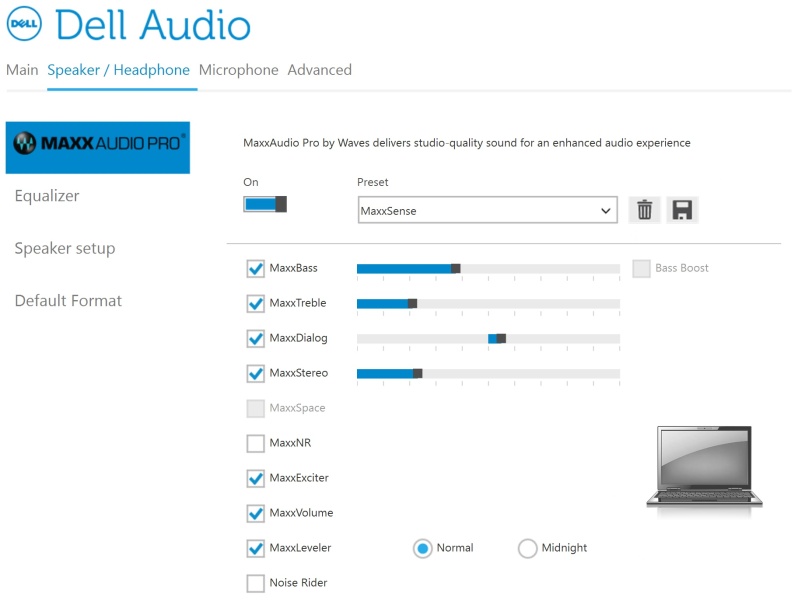This screenshot has width=800, height=600.
Task: Delete preset with the trash icon
Action: [x=644, y=210]
